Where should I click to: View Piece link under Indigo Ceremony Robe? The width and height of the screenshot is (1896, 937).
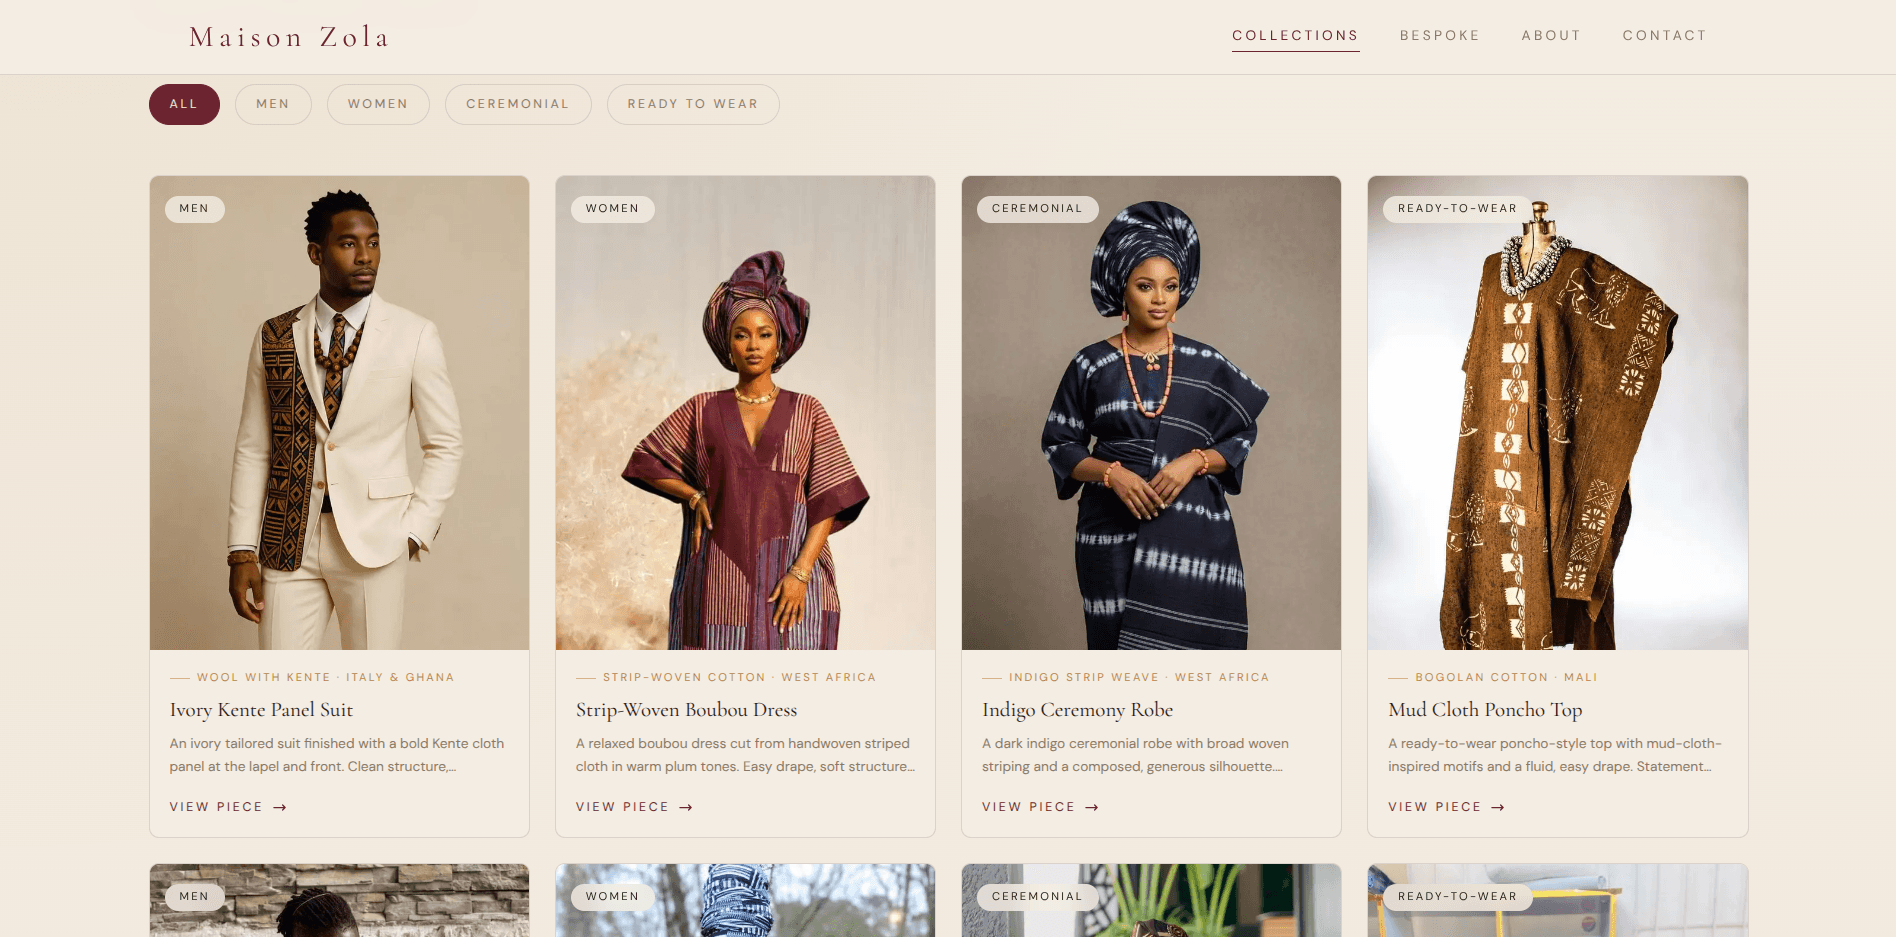tap(1040, 807)
